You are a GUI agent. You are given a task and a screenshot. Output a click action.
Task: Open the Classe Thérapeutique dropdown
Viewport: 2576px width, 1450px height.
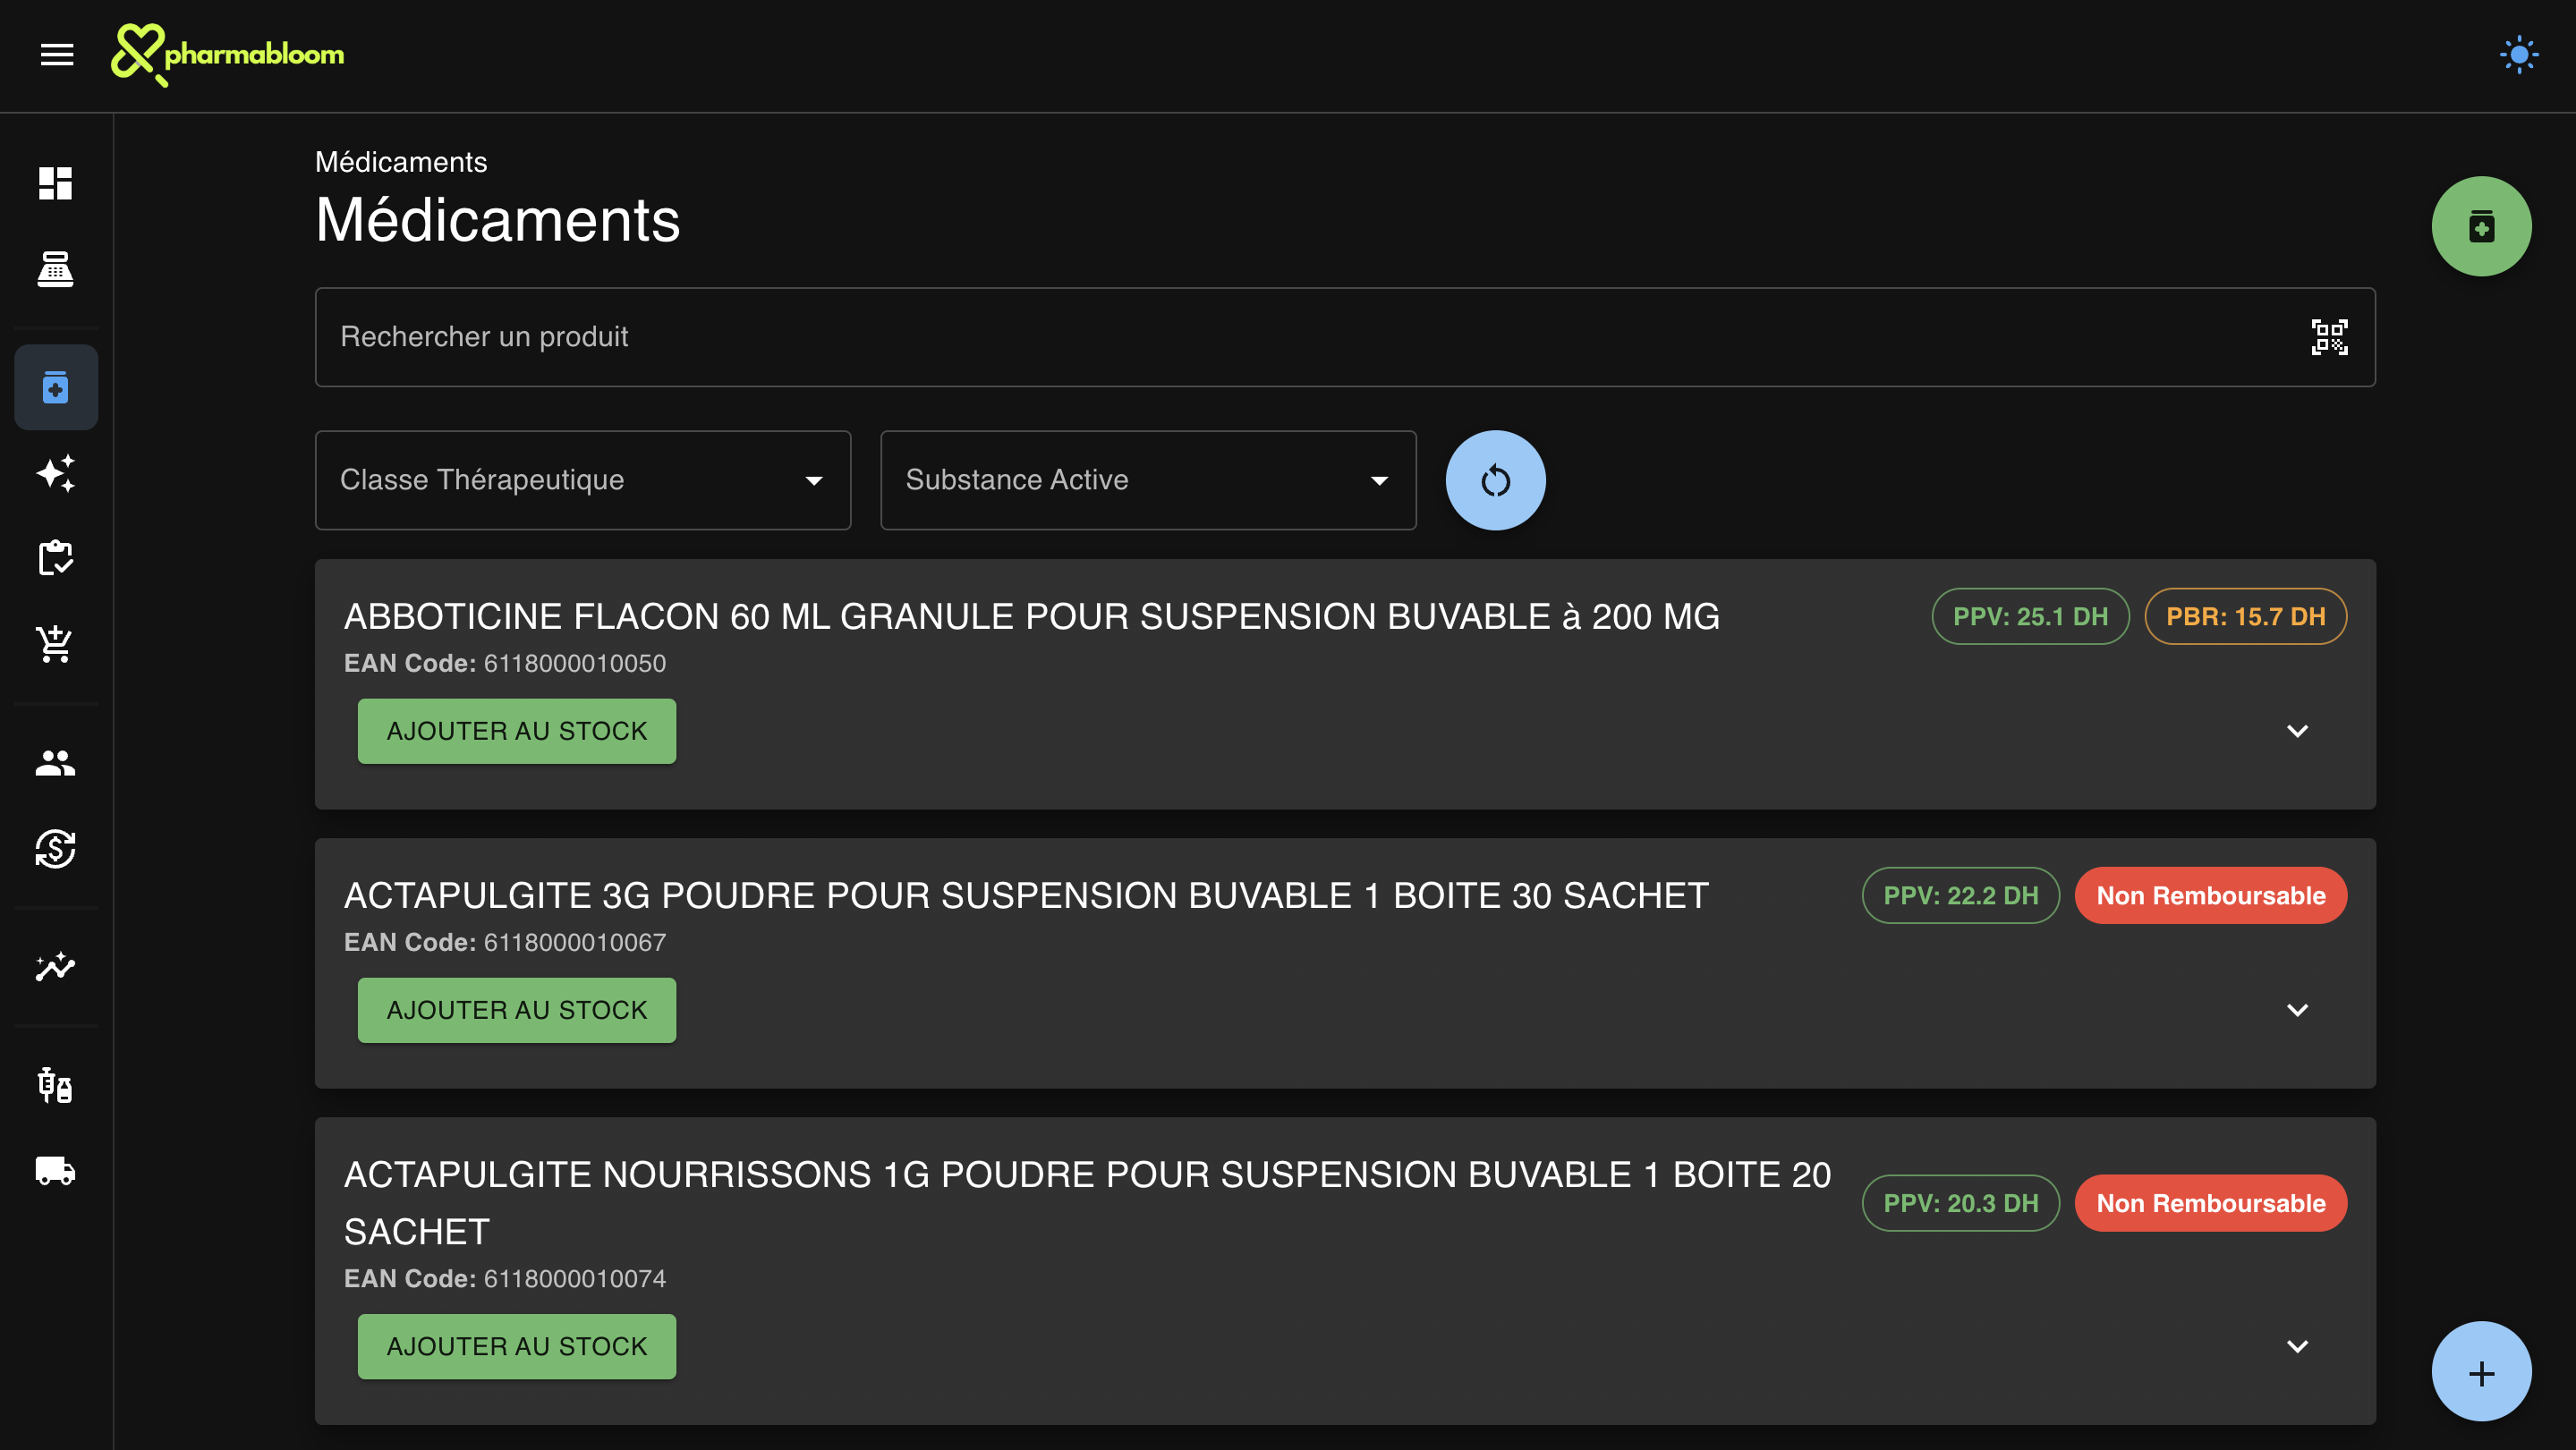coord(583,480)
